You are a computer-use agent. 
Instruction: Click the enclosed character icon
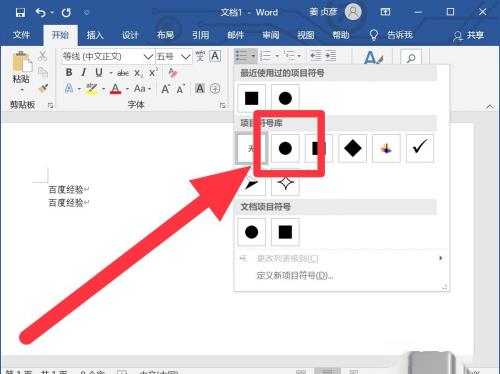click(x=215, y=89)
